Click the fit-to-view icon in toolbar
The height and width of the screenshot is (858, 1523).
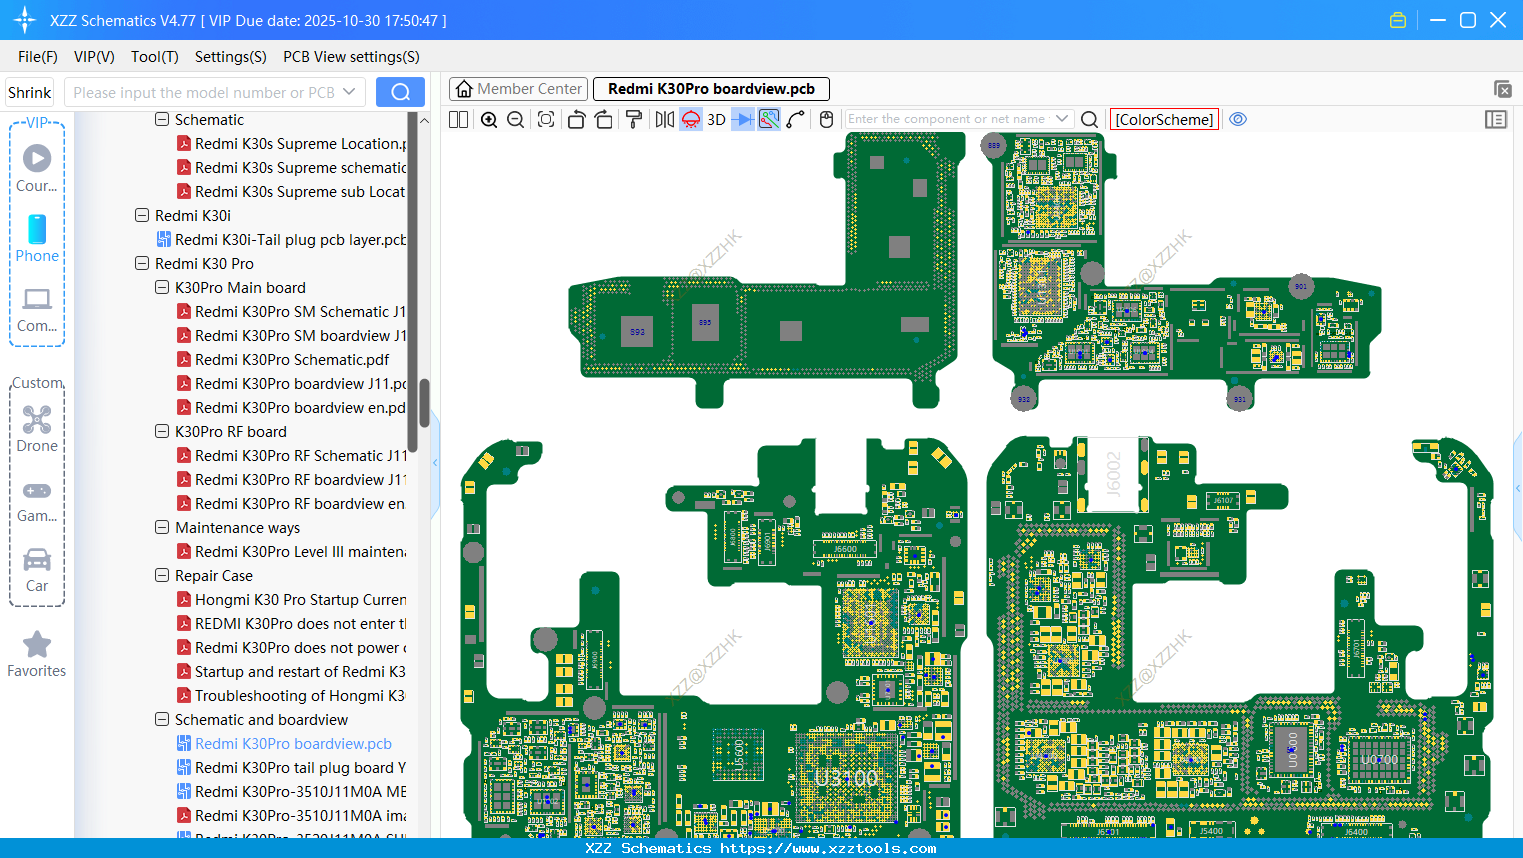pyautogui.click(x=546, y=120)
